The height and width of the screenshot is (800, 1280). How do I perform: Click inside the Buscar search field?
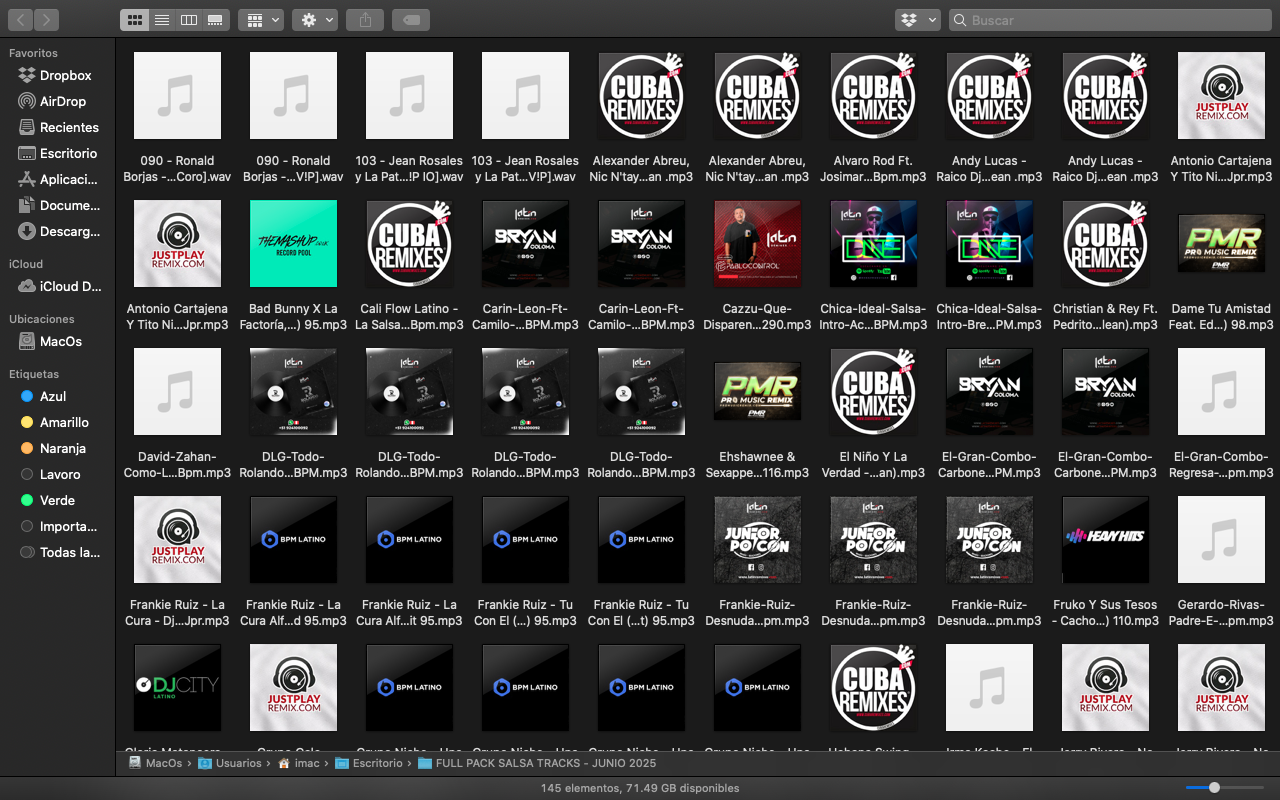[1110, 20]
